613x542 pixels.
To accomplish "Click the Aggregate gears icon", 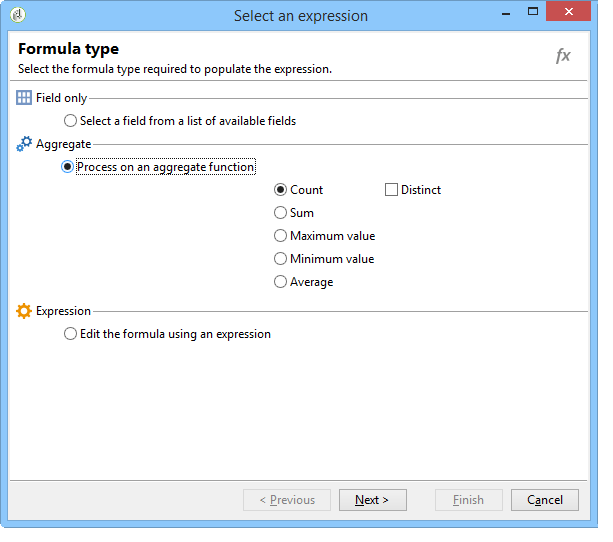I will pos(24,144).
